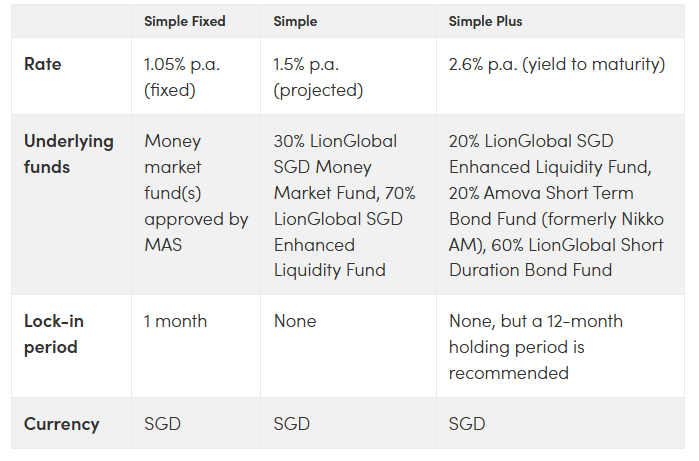Click the Simple Fixed column header
The height and width of the screenshot is (461, 699).
click(185, 21)
